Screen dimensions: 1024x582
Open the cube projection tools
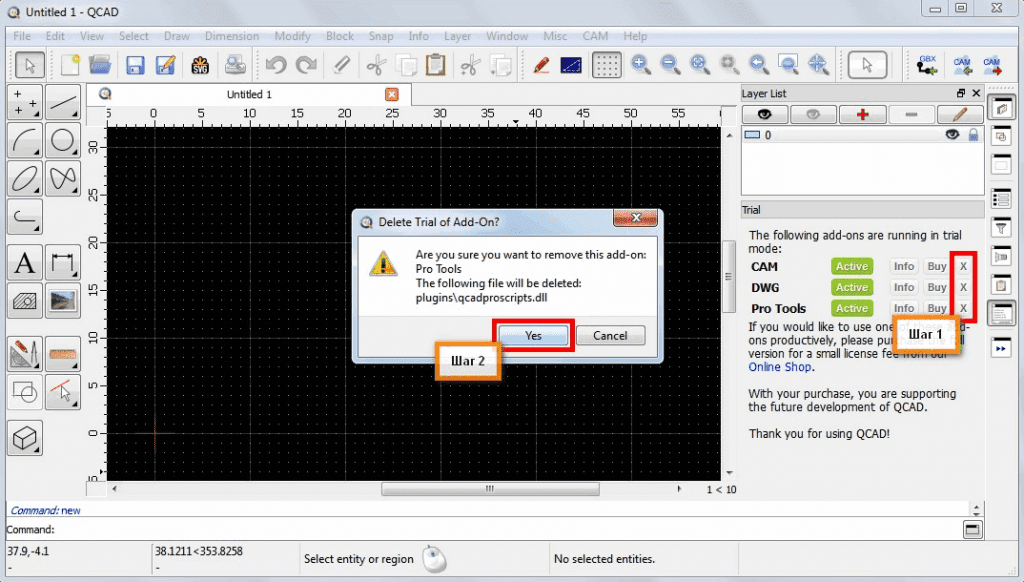click(25, 438)
